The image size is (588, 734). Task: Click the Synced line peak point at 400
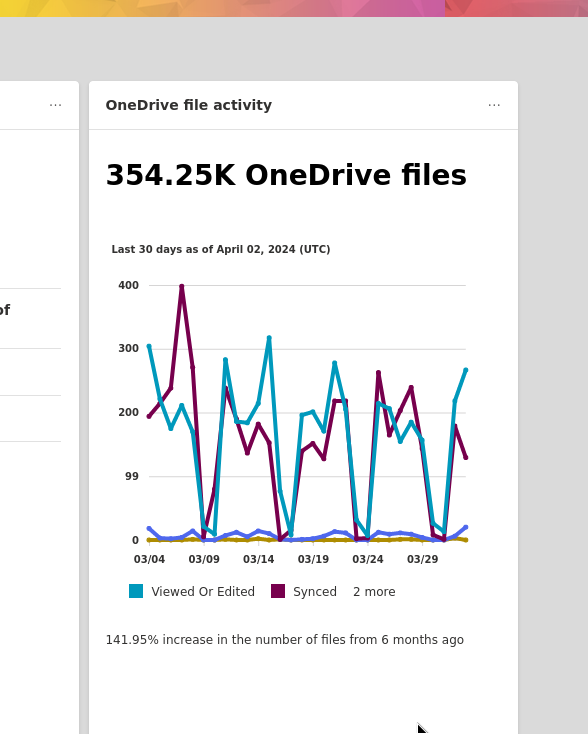click(182, 286)
